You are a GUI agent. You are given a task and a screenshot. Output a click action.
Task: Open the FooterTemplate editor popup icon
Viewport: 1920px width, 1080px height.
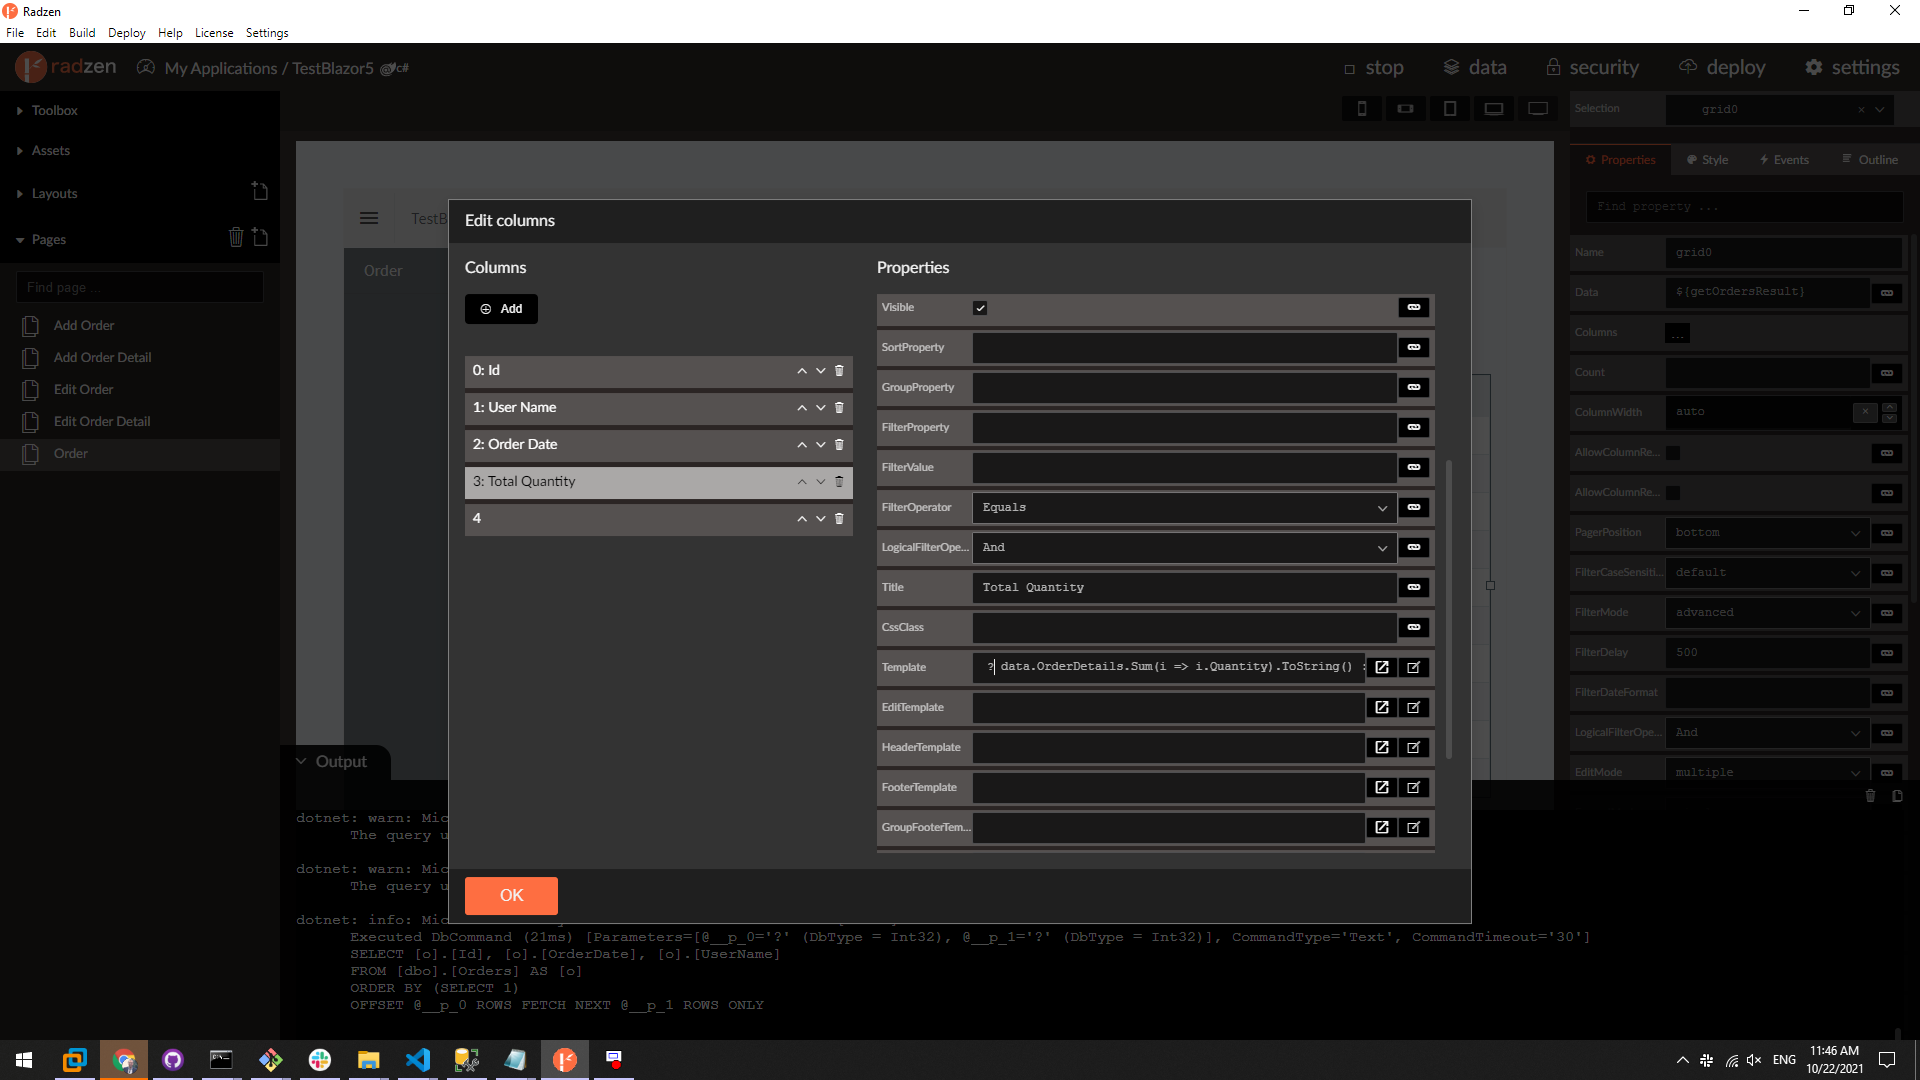click(x=1382, y=787)
